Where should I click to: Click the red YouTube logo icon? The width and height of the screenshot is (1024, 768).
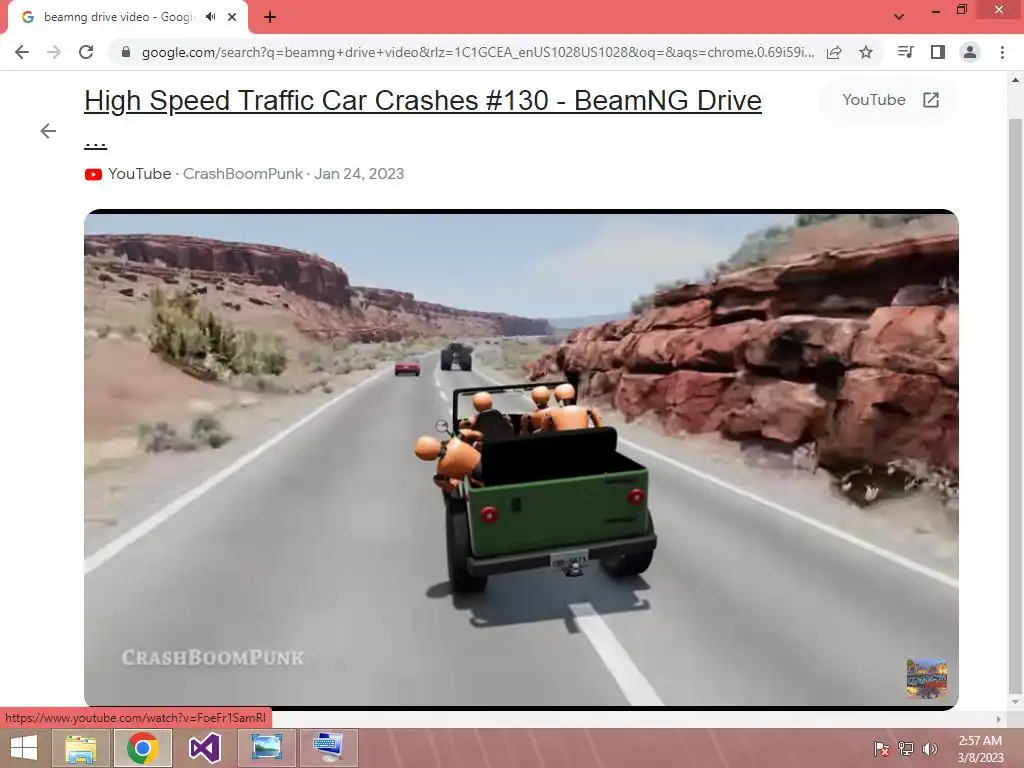93,174
